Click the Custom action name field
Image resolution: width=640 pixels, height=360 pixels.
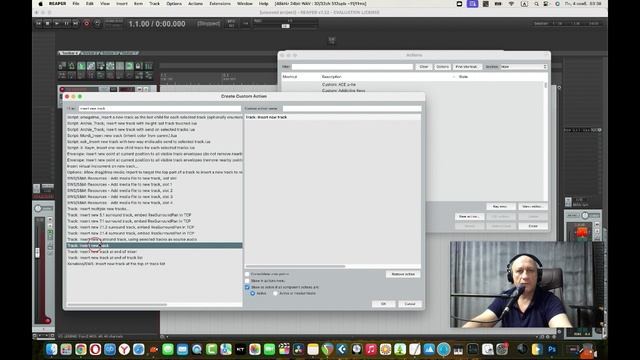[x=352, y=109]
